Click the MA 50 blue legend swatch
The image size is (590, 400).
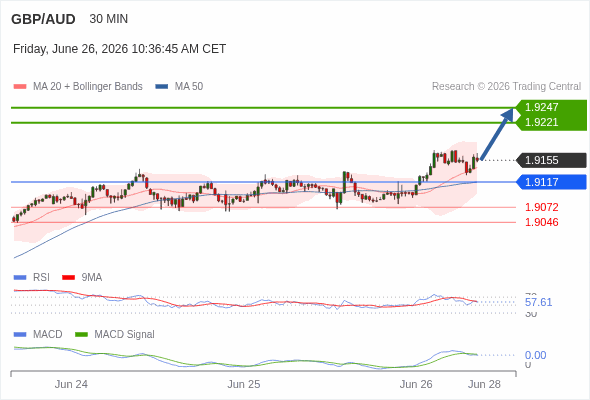161,87
